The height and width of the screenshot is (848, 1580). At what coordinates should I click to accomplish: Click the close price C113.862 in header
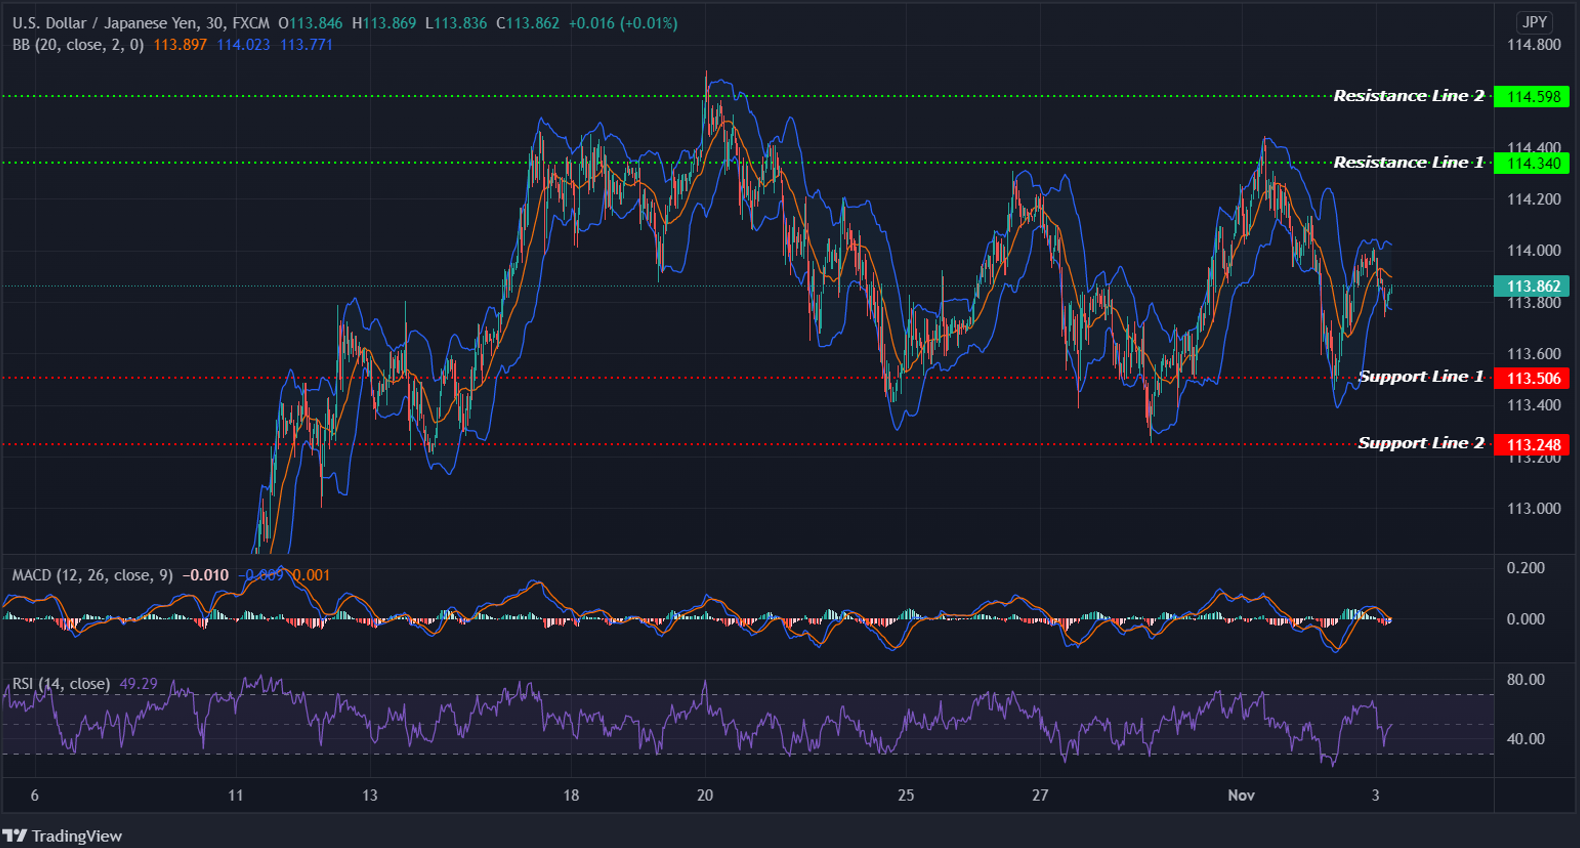tap(528, 23)
